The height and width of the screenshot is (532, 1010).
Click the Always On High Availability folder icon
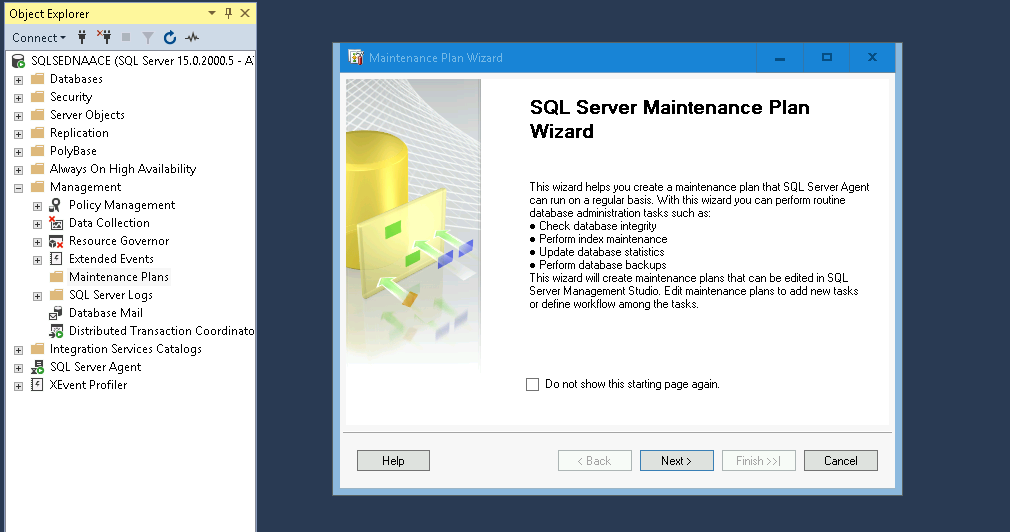[38, 169]
